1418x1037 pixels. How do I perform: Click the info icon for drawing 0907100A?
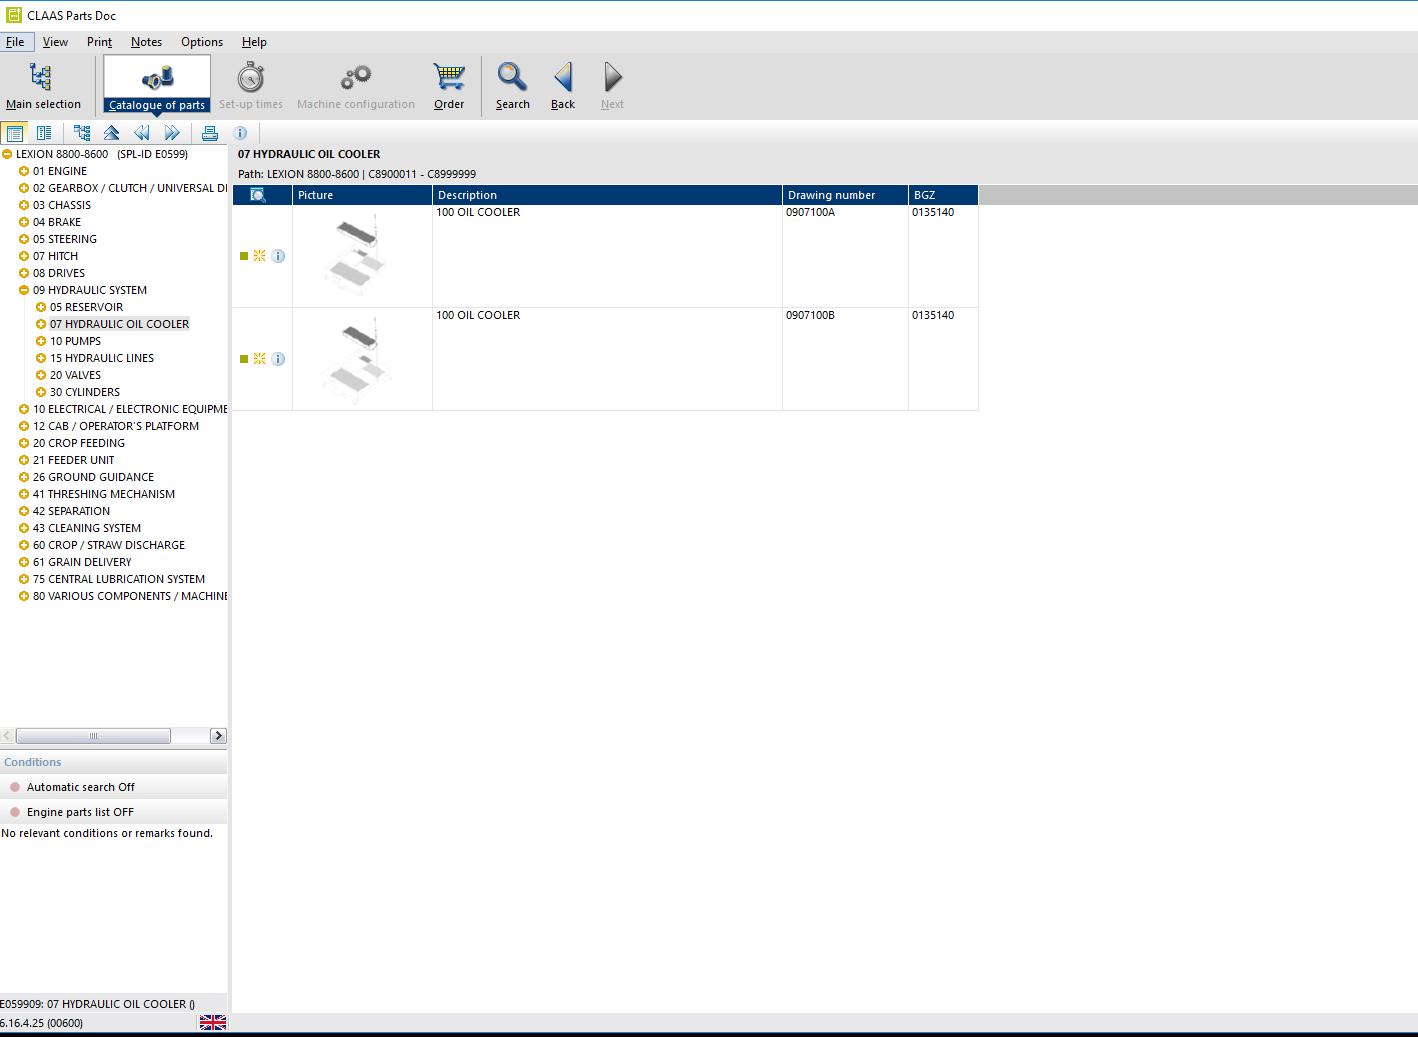[278, 256]
